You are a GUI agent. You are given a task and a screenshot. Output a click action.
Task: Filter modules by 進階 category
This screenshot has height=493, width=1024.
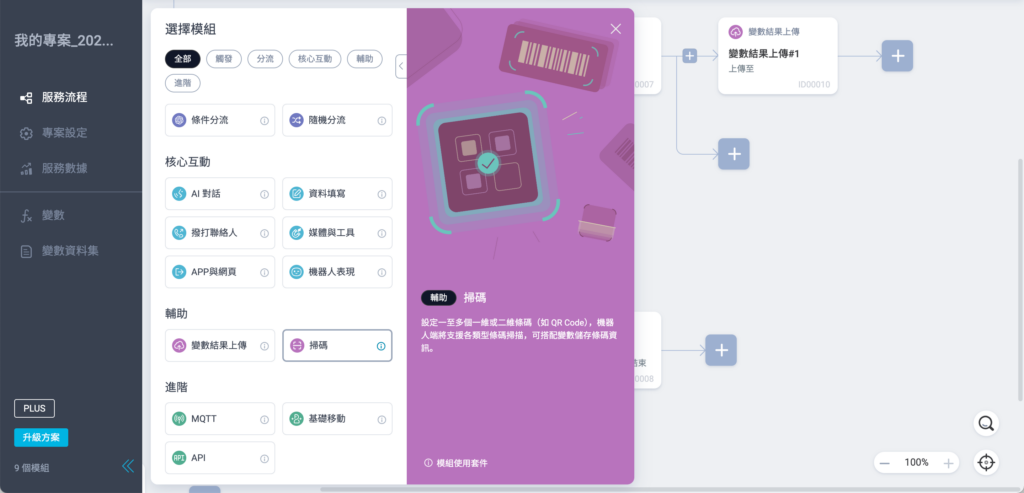[183, 84]
